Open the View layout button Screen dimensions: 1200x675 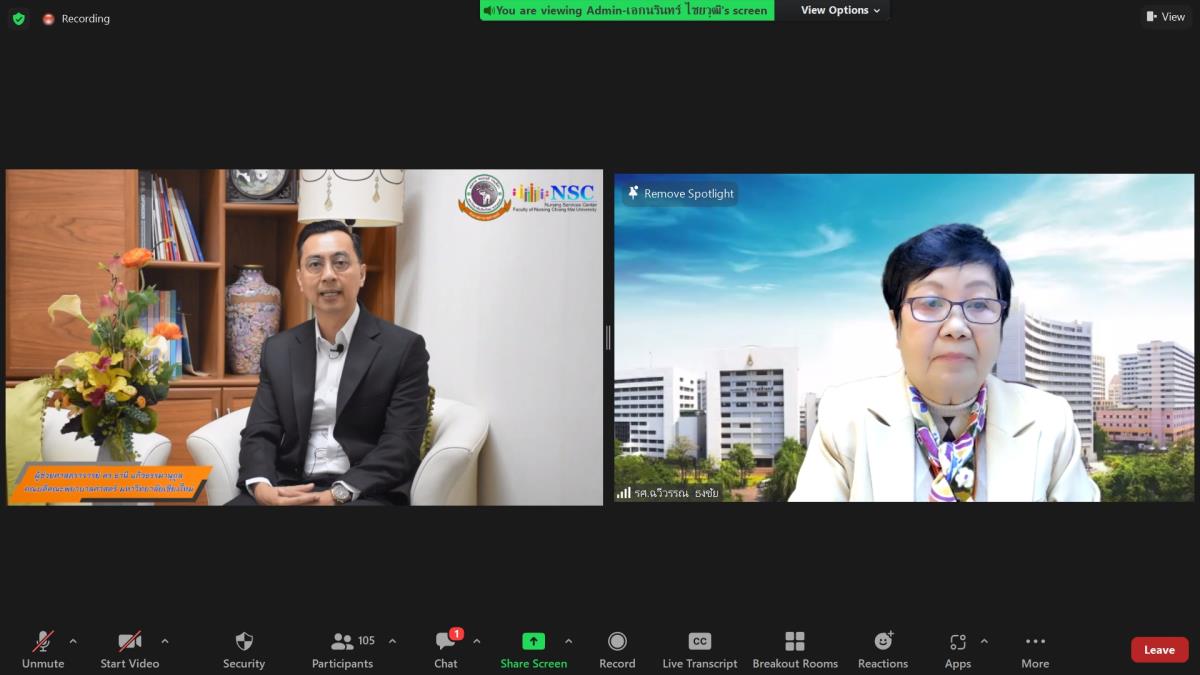point(1165,17)
